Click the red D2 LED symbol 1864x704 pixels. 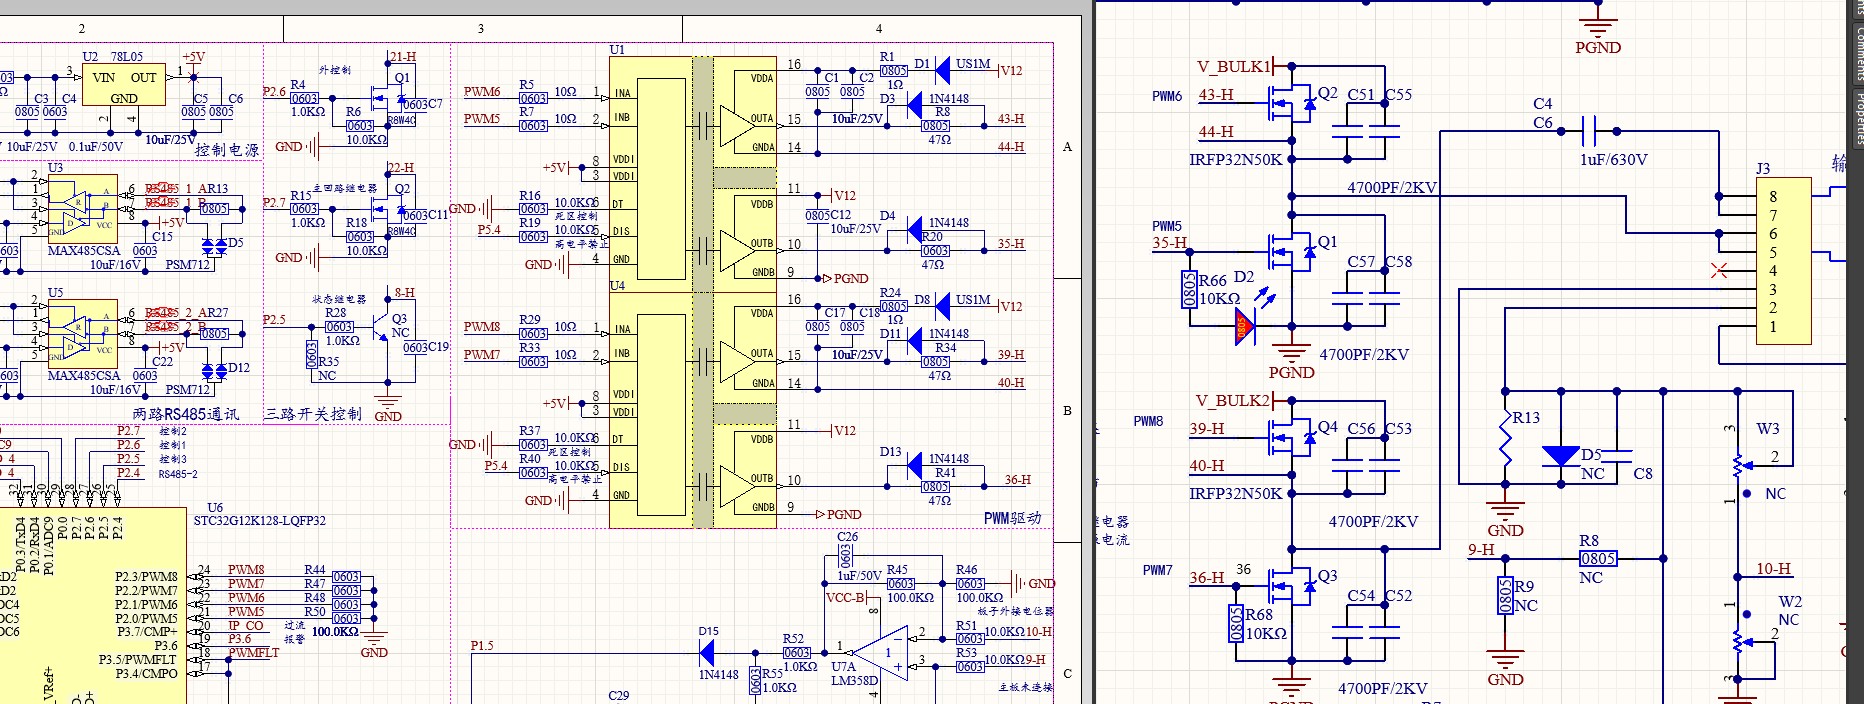click(x=1244, y=326)
